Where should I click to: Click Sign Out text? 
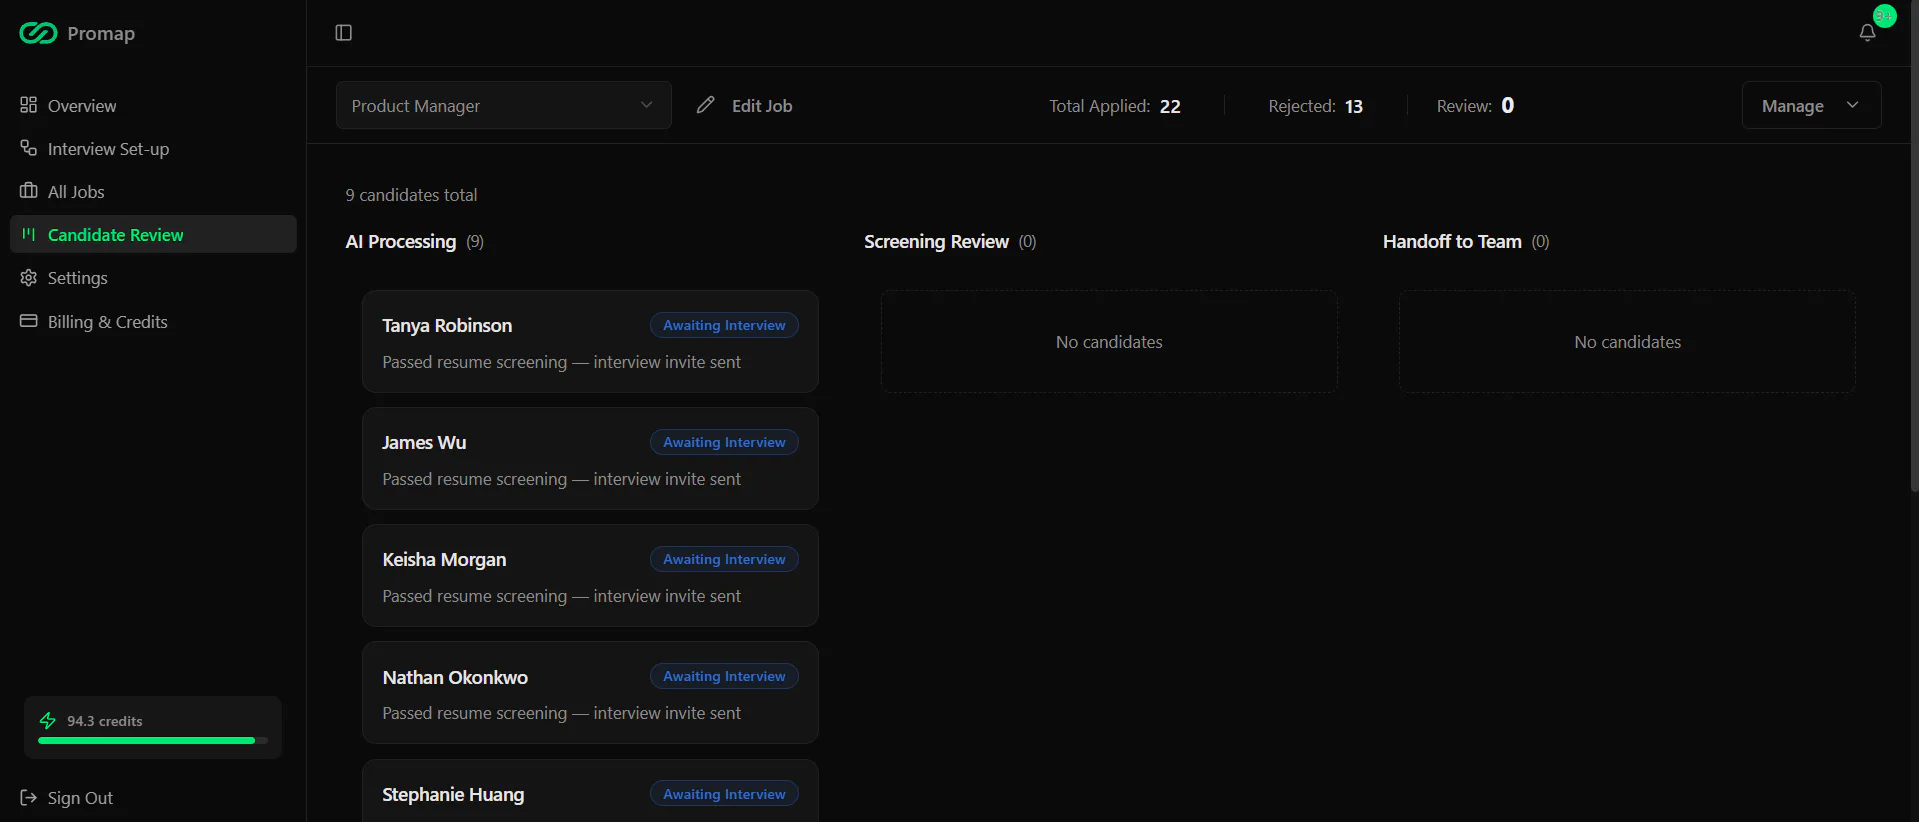point(80,798)
